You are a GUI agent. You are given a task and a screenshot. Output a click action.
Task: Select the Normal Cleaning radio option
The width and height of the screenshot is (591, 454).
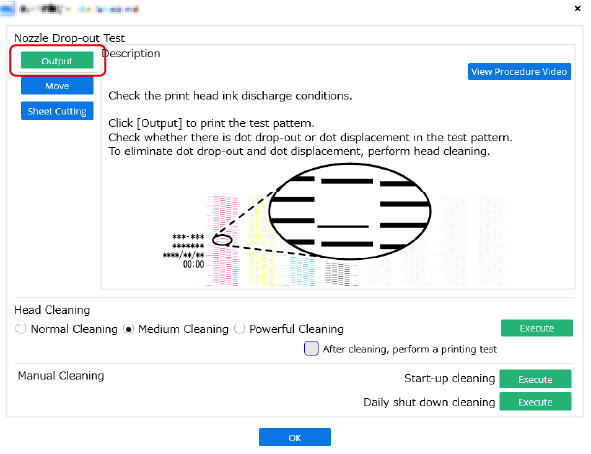(20, 329)
